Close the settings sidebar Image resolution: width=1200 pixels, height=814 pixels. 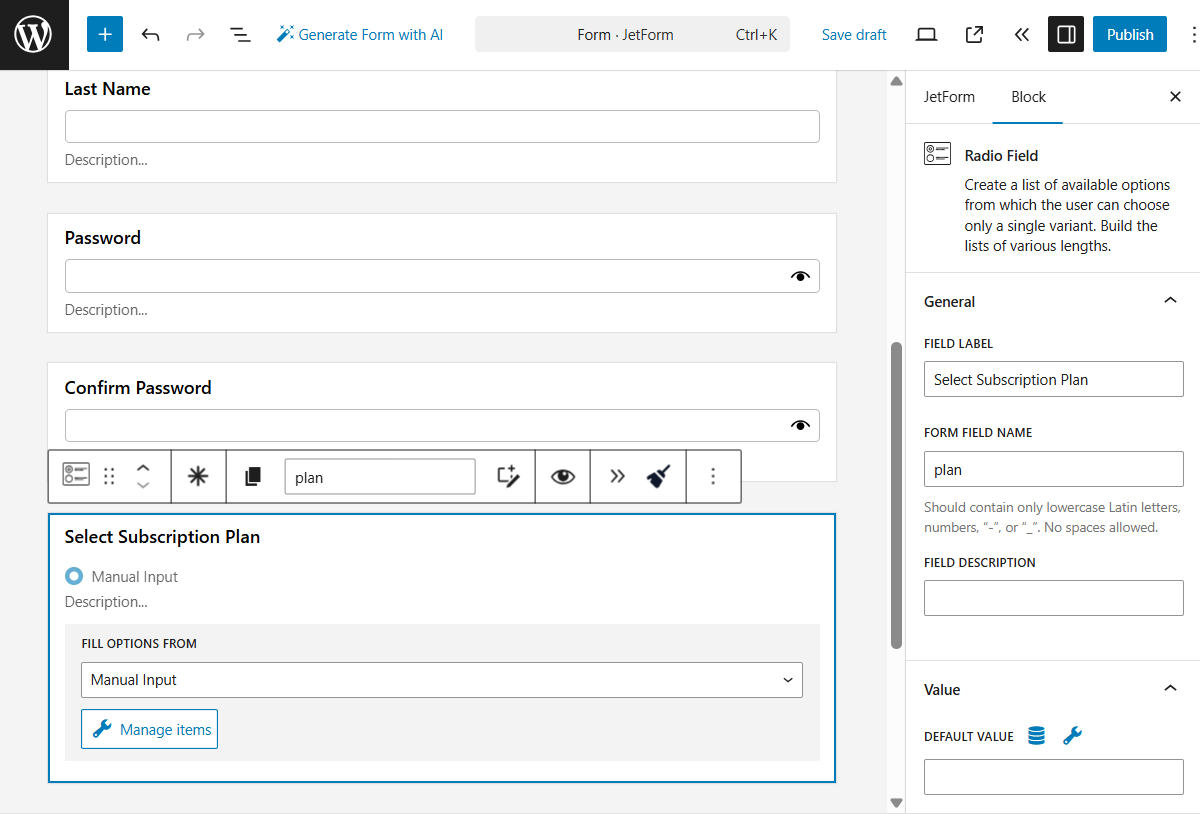pyautogui.click(x=1175, y=97)
